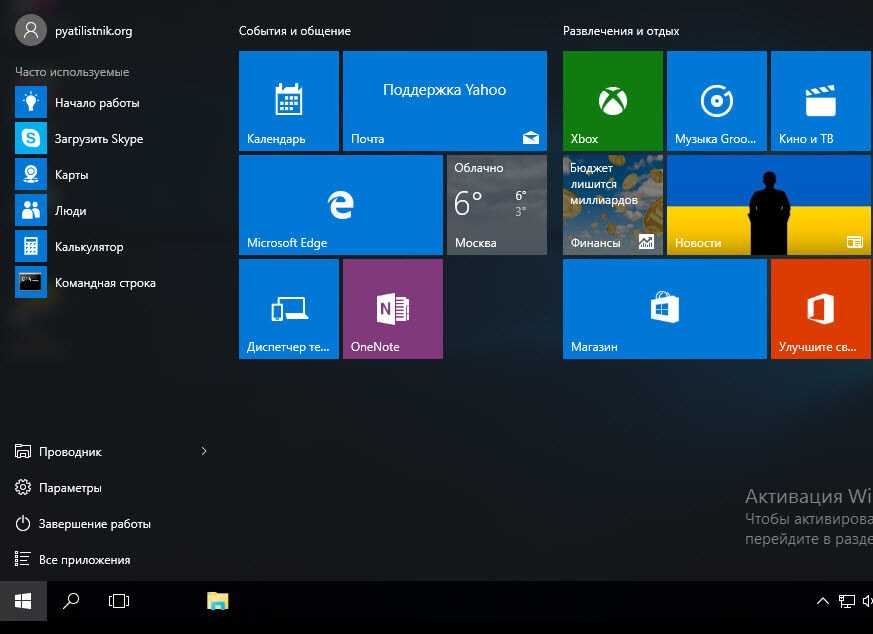873x634 pixels.
Task: Open Кино и ТВ tile
Action: [820, 101]
